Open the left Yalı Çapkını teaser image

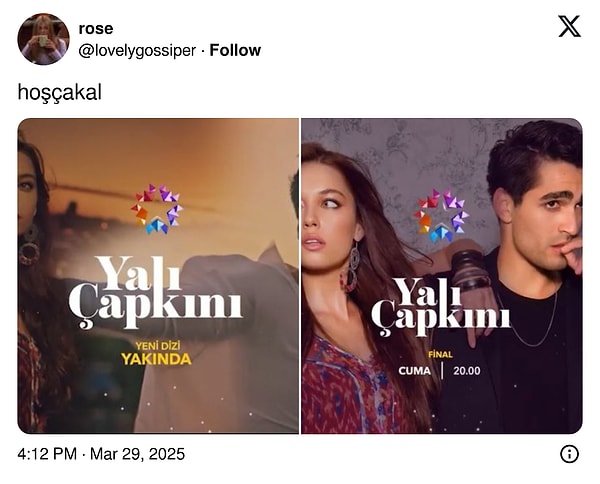[158, 276]
